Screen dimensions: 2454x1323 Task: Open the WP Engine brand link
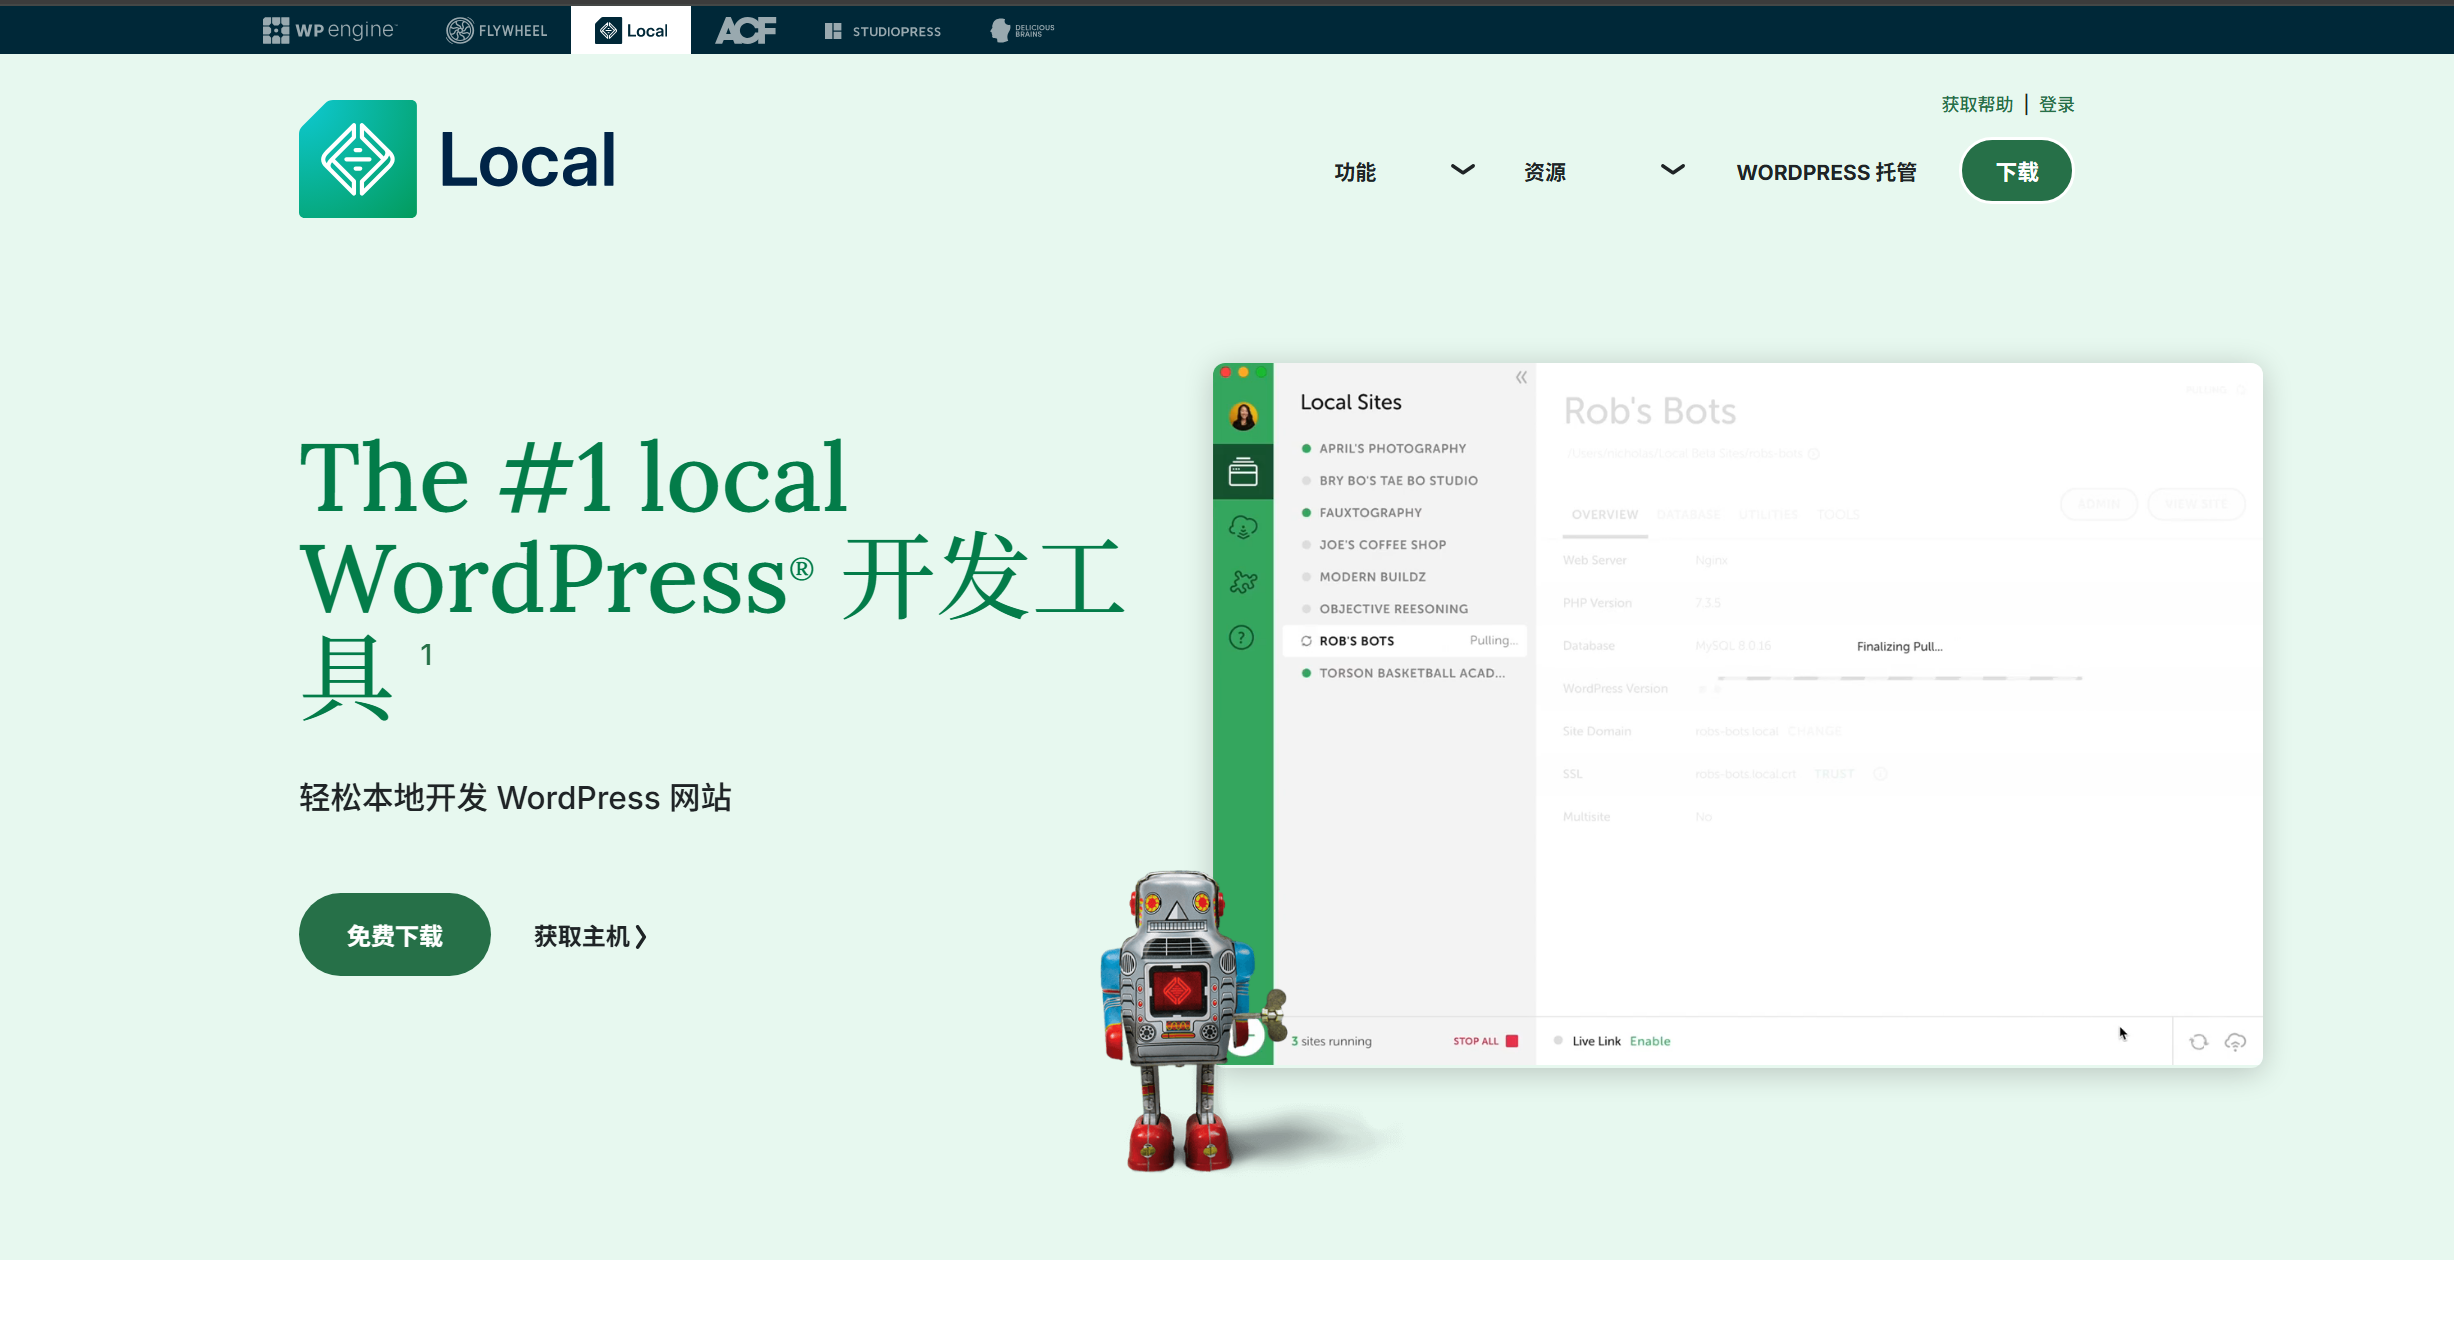[329, 30]
